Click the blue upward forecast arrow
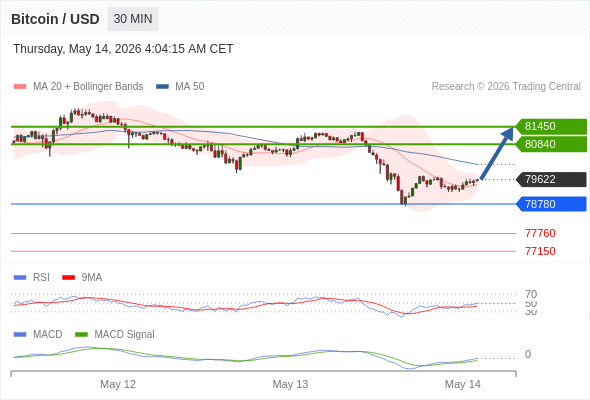 pos(497,153)
